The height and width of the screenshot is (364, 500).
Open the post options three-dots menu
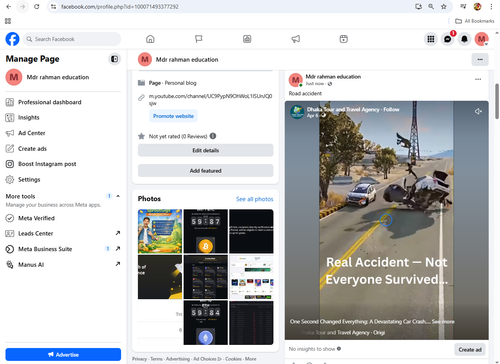(478, 79)
